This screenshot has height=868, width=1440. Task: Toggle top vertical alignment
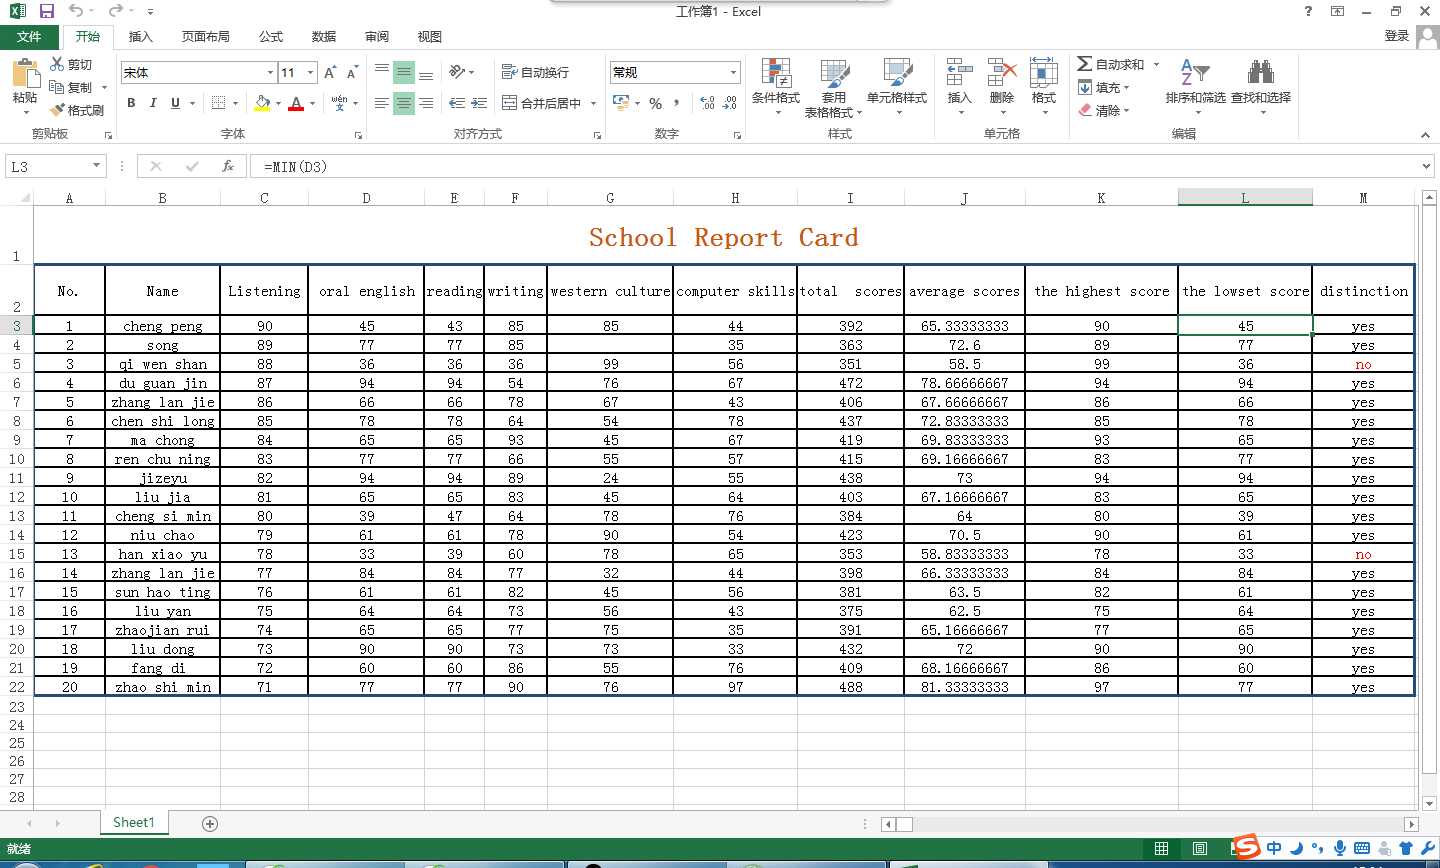click(382, 72)
